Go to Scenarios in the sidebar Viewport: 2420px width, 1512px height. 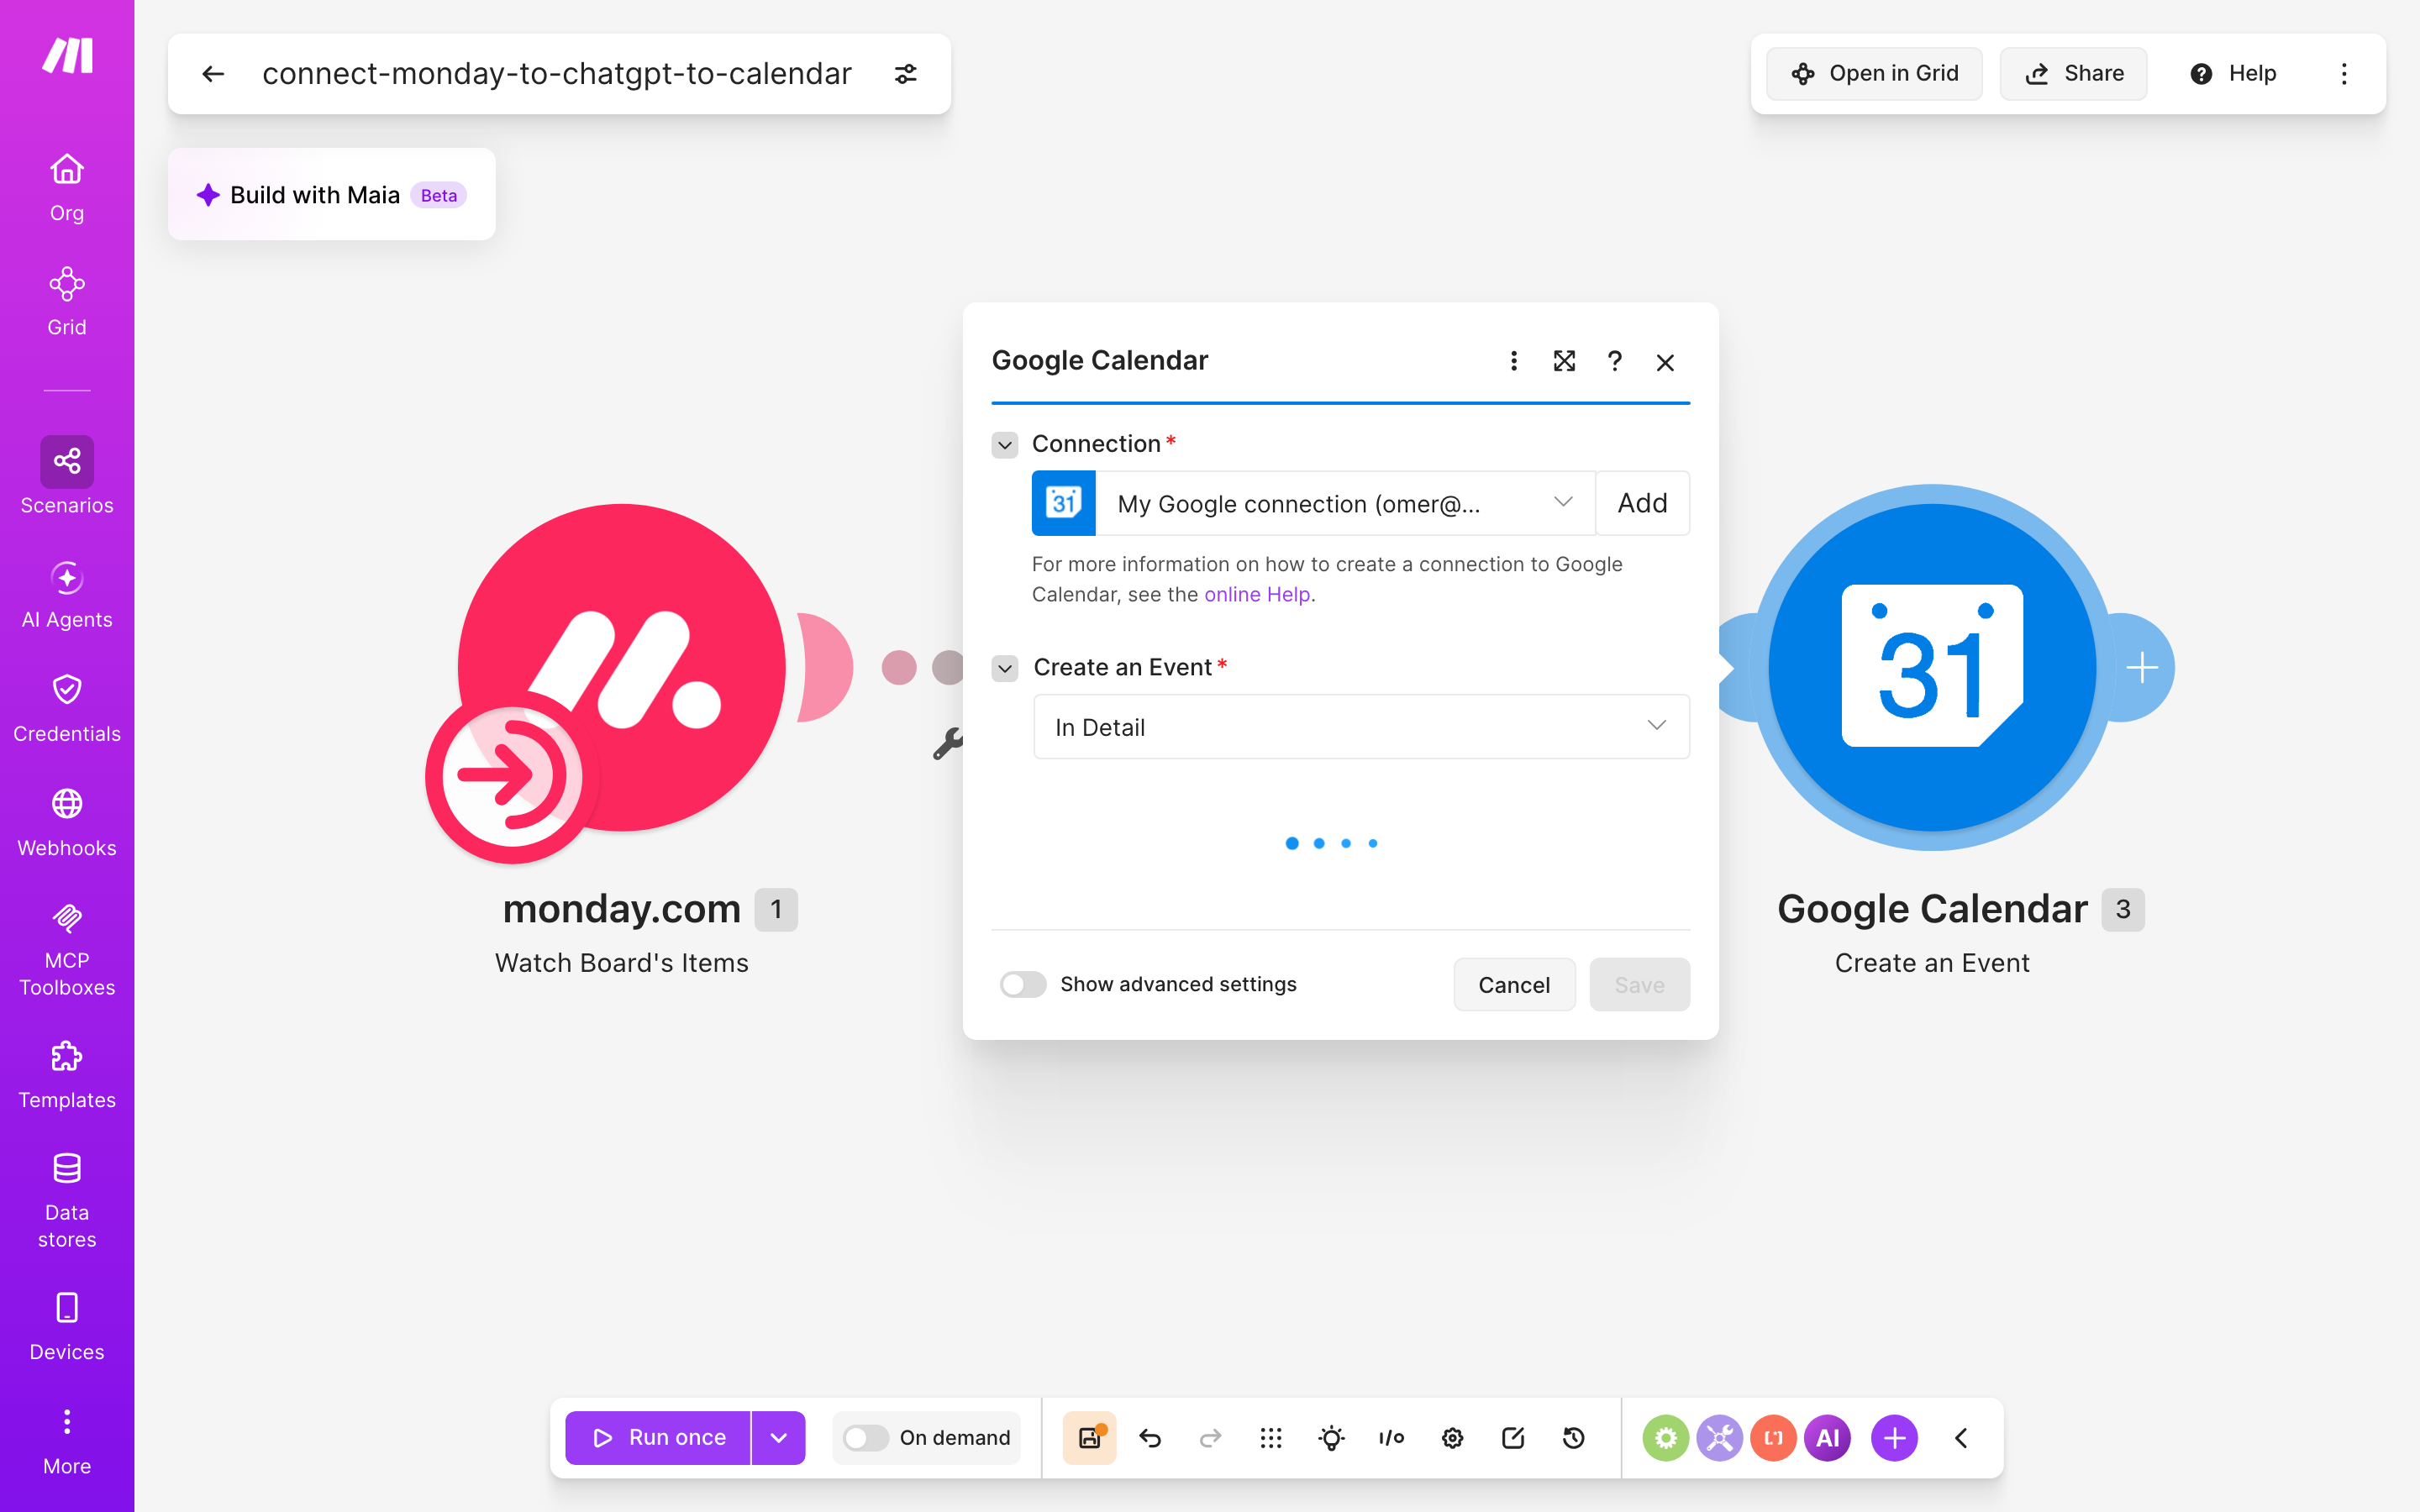click(67, 477)
